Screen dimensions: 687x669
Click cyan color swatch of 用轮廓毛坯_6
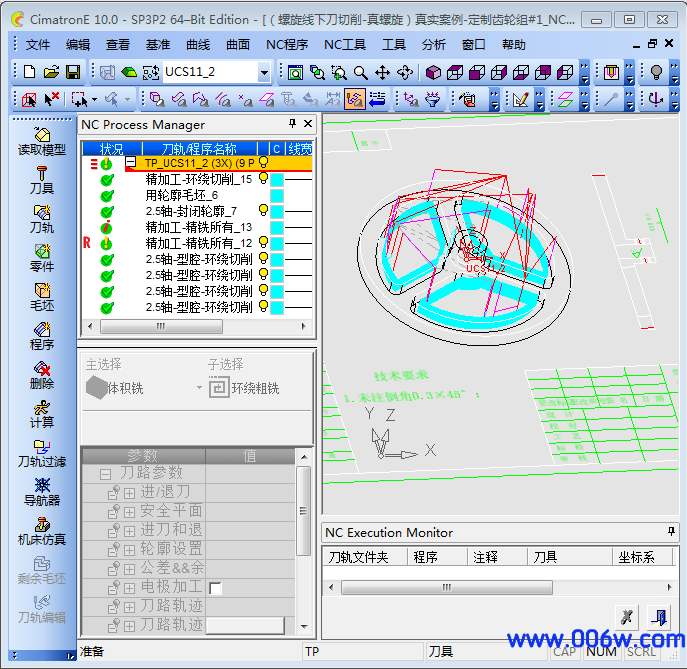[x=276, y=195]
